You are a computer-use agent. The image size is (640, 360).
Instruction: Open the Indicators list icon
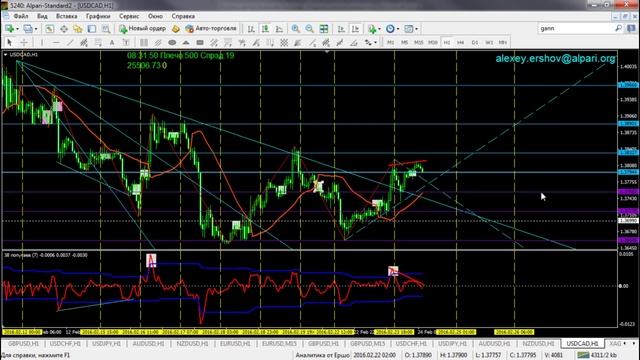pyautogui.click(x=372, y=29)
